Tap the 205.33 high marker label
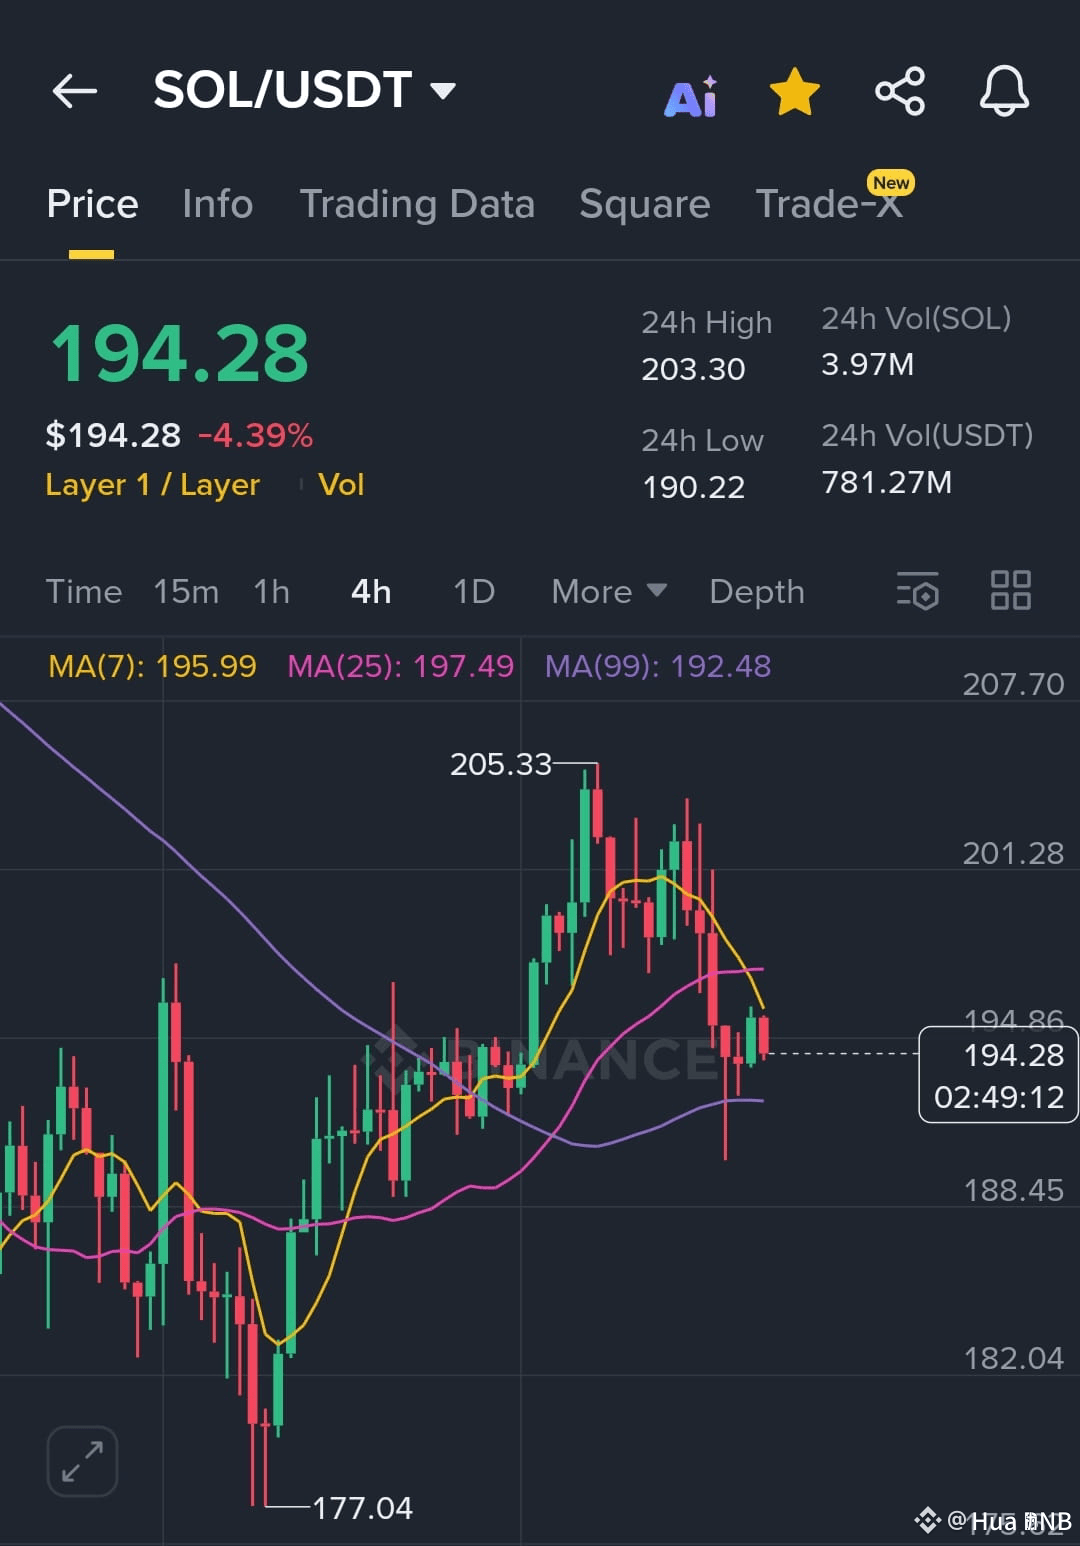1080x1546 pixels. [501, 764]
